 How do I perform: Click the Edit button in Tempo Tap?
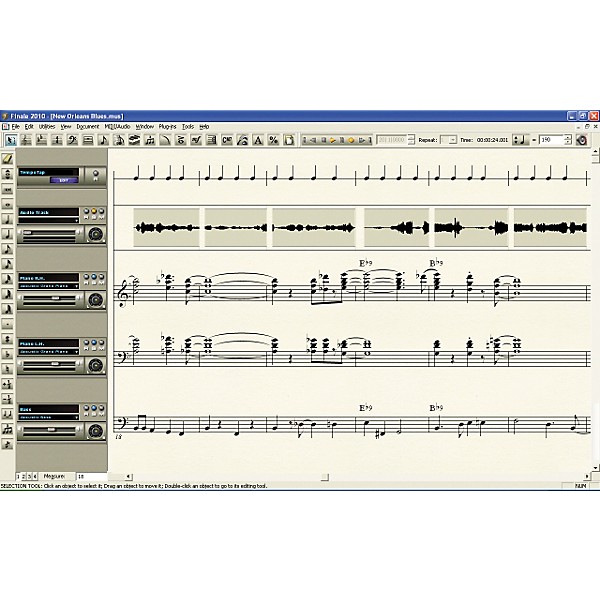pyautogui.click(x=64, y=180)
